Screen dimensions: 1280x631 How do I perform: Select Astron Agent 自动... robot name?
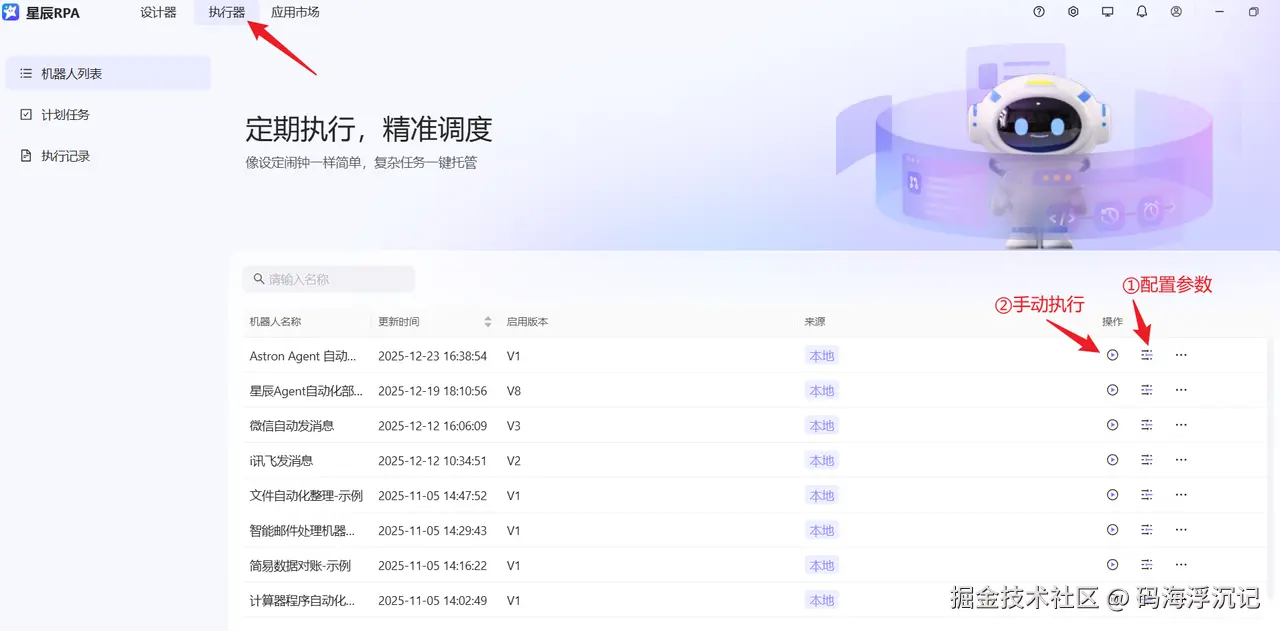pyautogui.click(x=302, y=356)
